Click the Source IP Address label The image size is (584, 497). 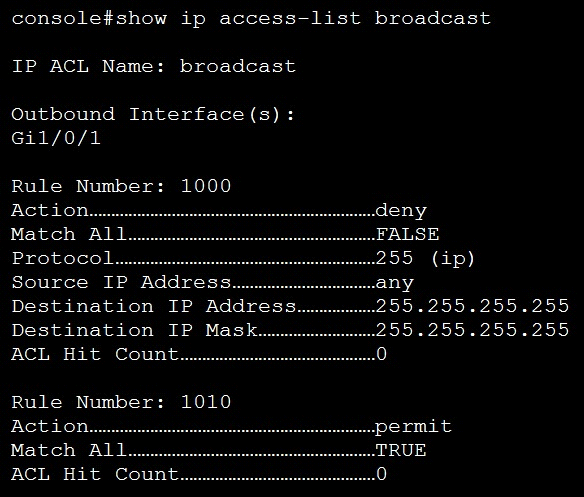(121, 282)
